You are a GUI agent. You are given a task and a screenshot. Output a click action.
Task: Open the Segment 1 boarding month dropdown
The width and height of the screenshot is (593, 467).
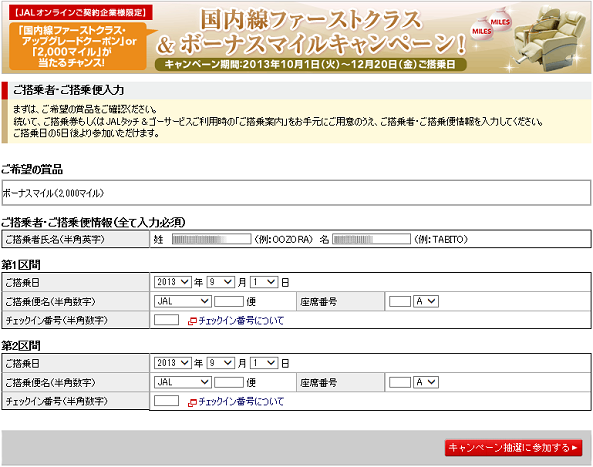click(220, 282)
